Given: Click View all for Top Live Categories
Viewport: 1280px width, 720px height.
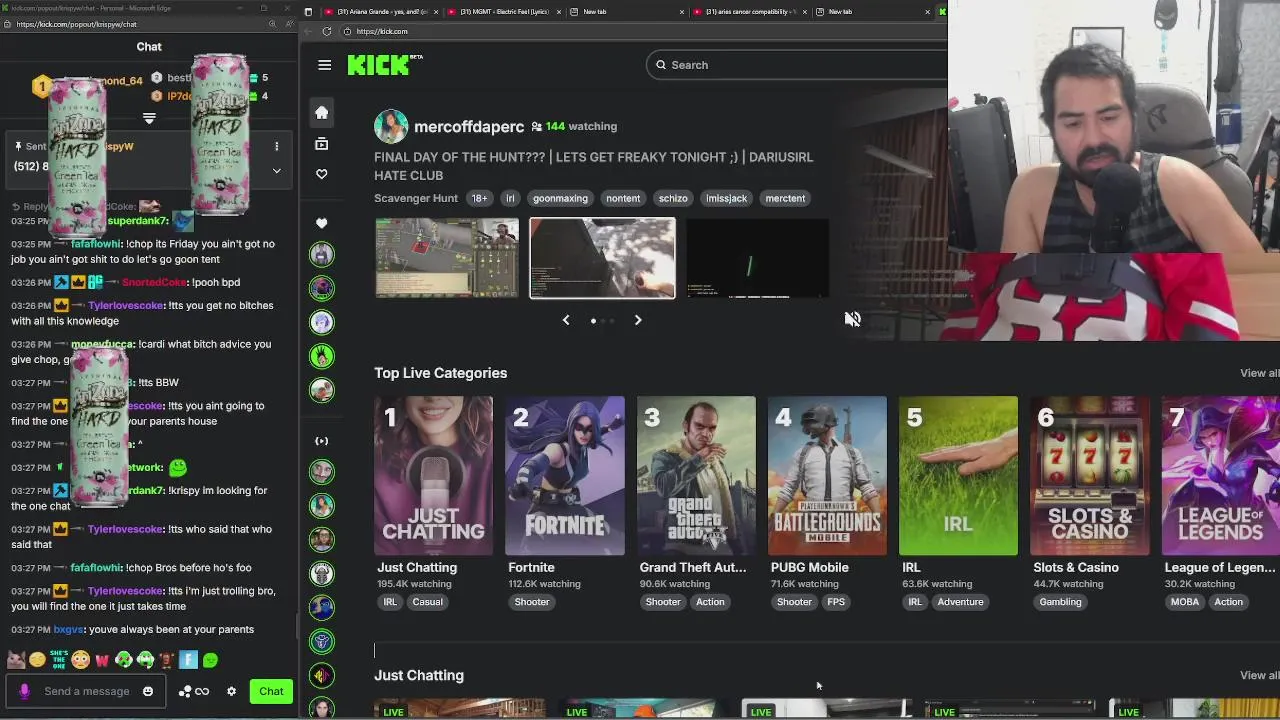Looking at the screenshot, I should point(1259,373).
